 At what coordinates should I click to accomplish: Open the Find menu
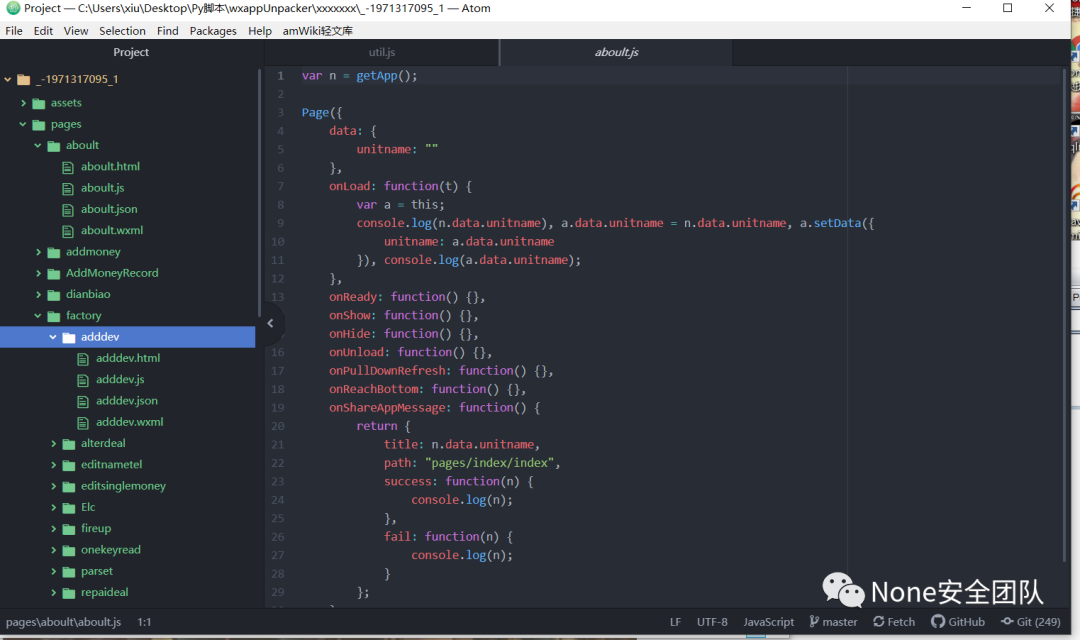167,31
